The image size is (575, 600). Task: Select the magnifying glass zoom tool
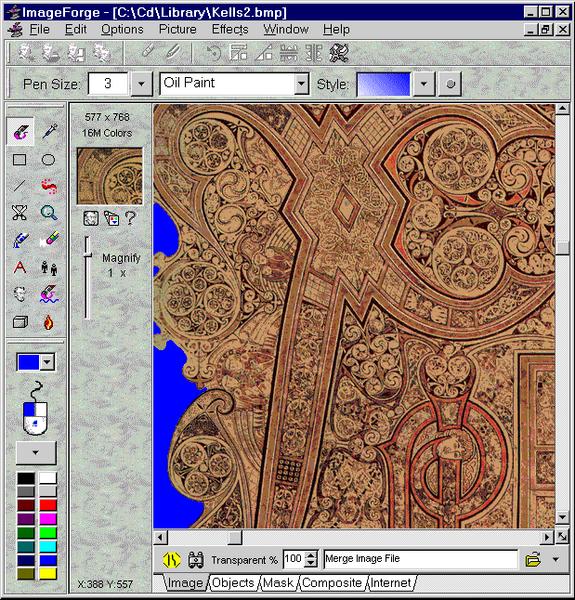tap(49, 213)
